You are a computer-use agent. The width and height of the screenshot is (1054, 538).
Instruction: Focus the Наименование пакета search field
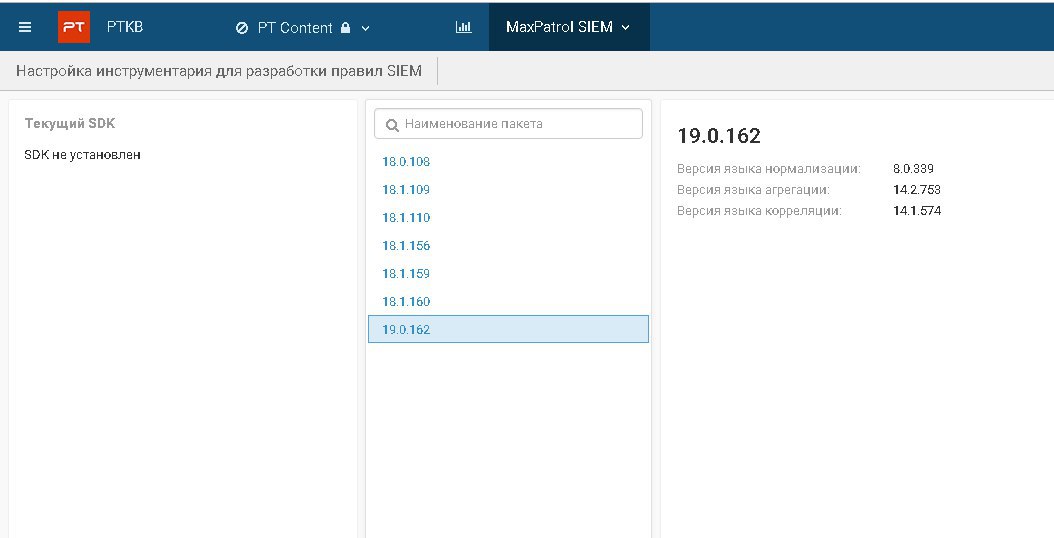click(508, 124)
